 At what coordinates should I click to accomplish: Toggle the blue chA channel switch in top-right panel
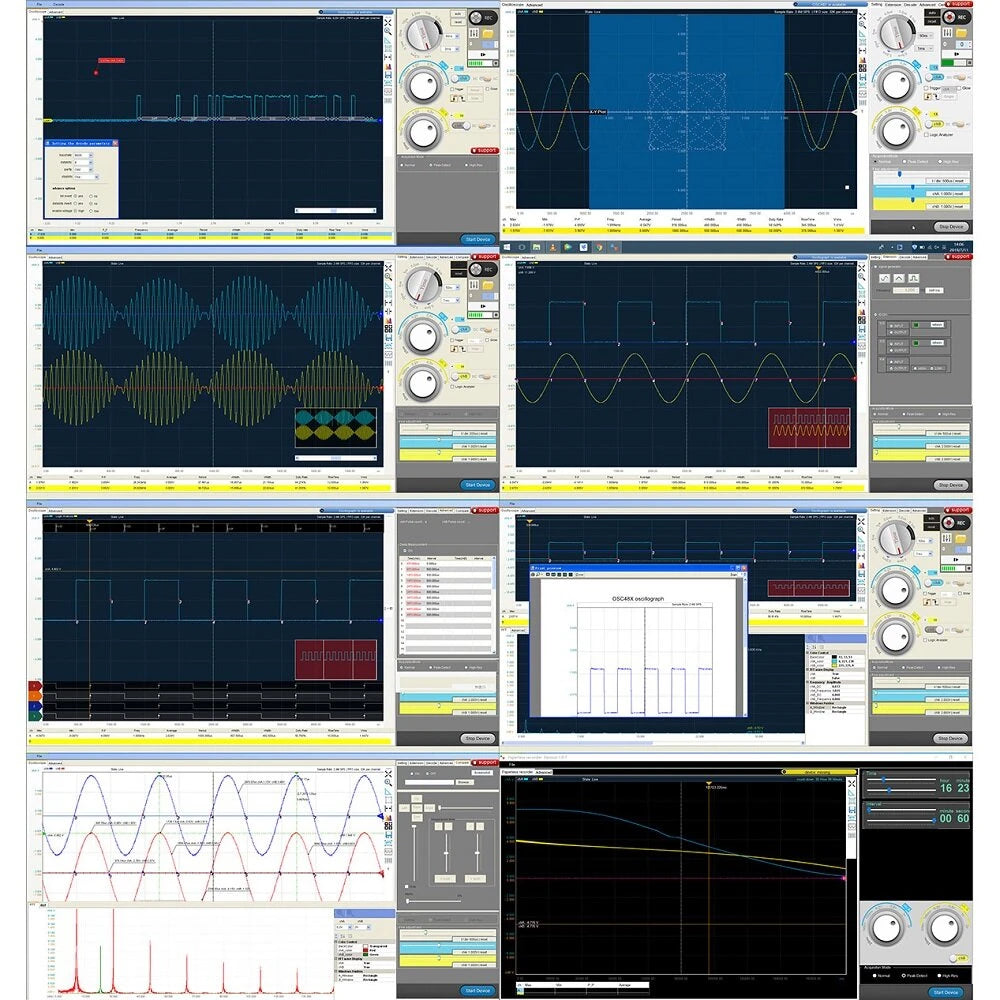[x=934, y=77]
